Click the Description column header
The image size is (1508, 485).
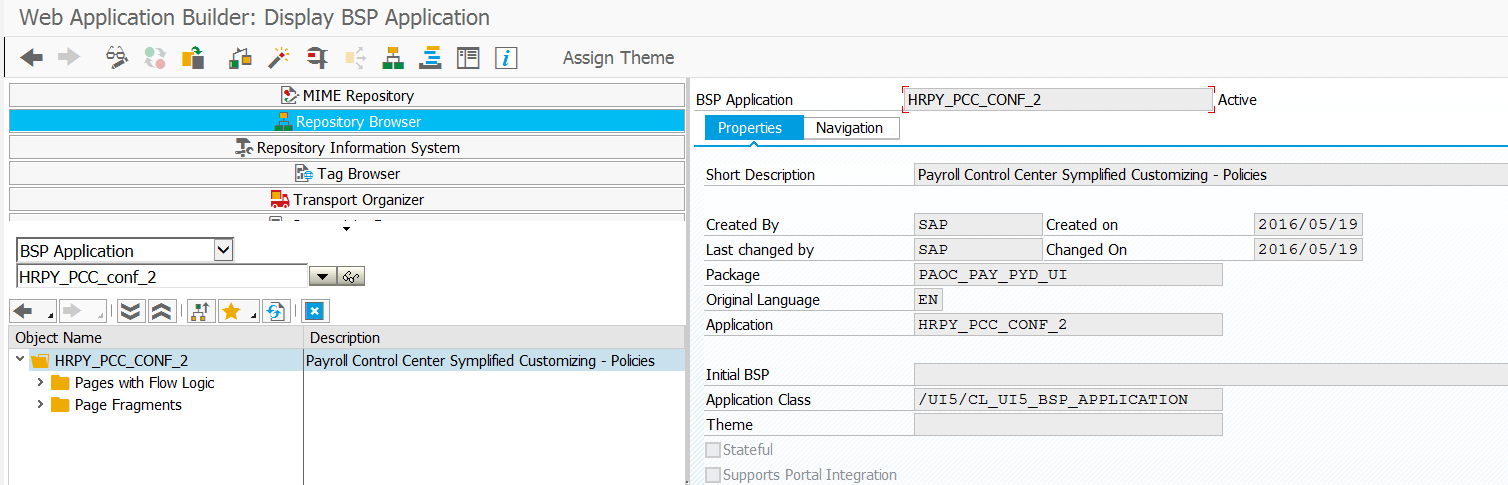[494, 338]
